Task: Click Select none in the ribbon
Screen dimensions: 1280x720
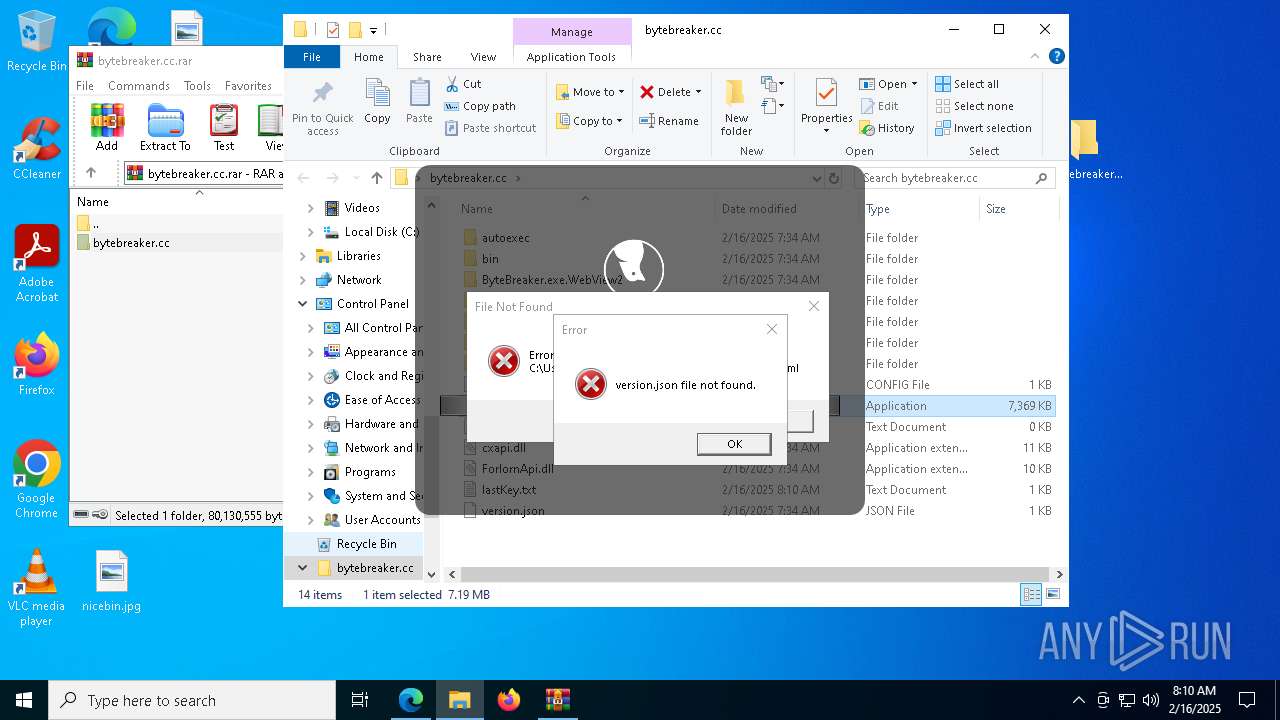Action: [x=974, y=106]
